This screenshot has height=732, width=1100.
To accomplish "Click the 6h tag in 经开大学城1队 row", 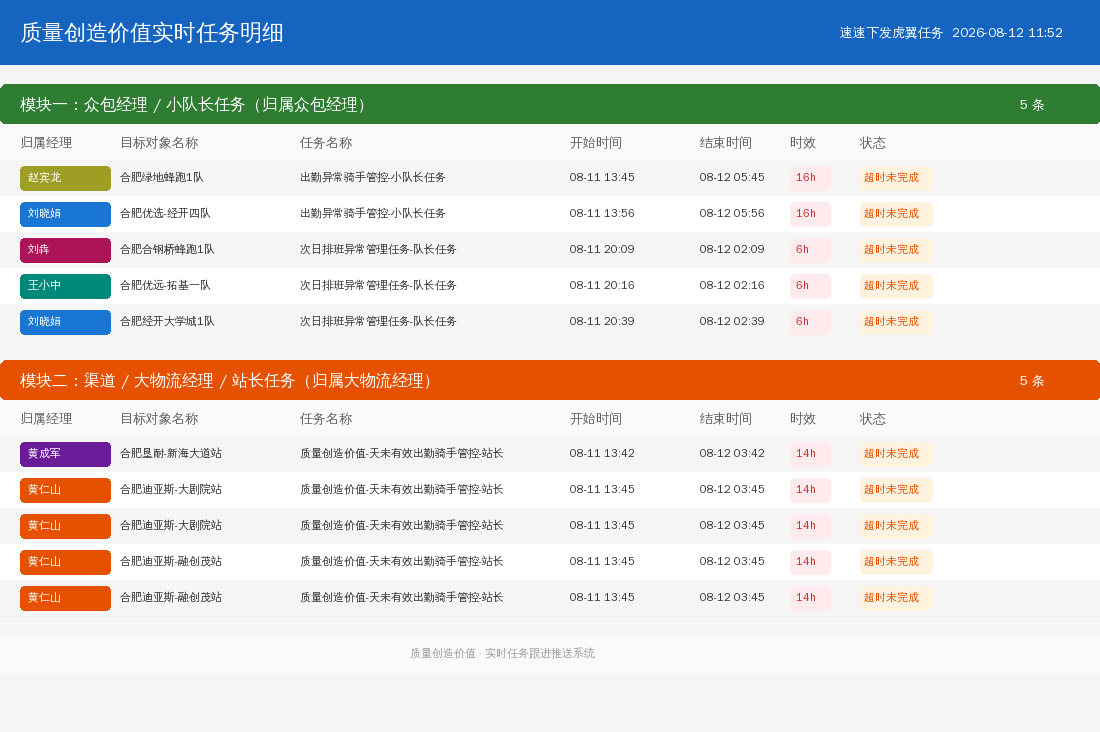I will coord(810,322).
